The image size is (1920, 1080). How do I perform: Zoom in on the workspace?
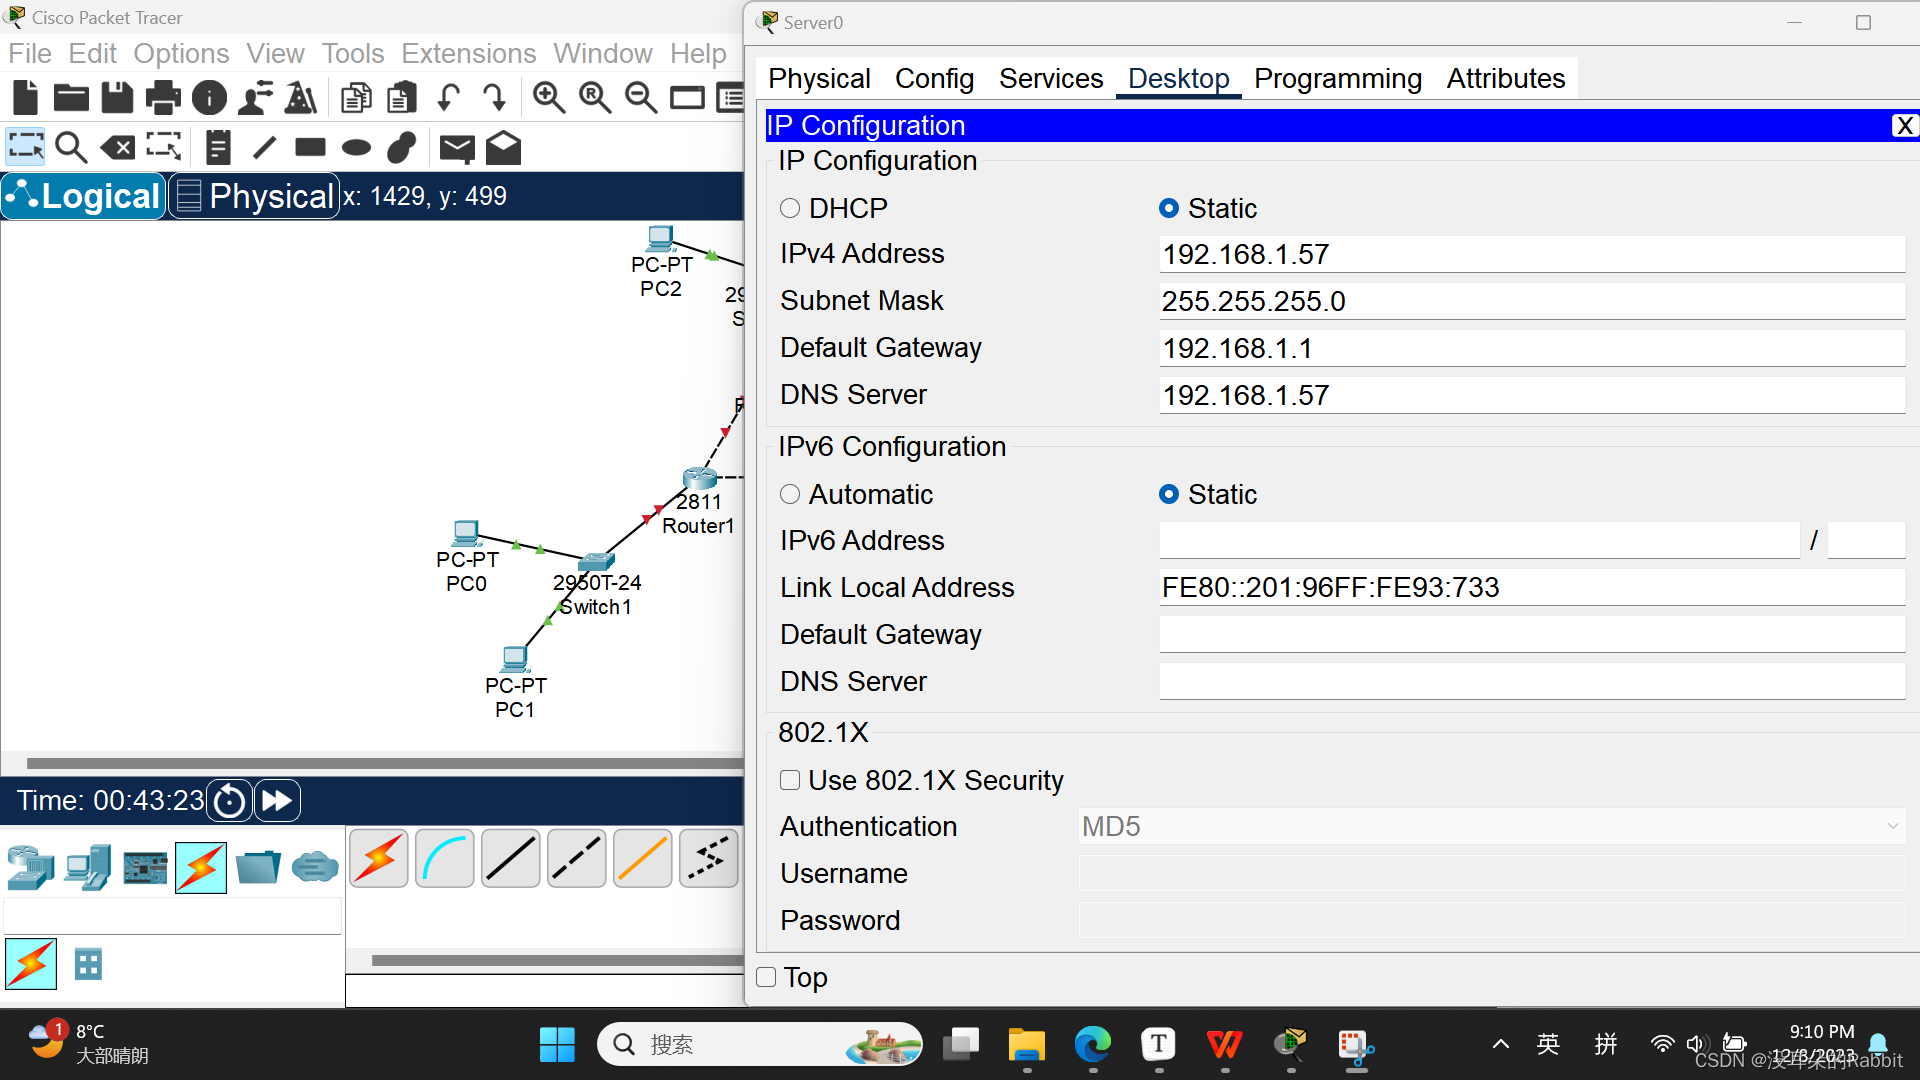(x=548, y=97)
